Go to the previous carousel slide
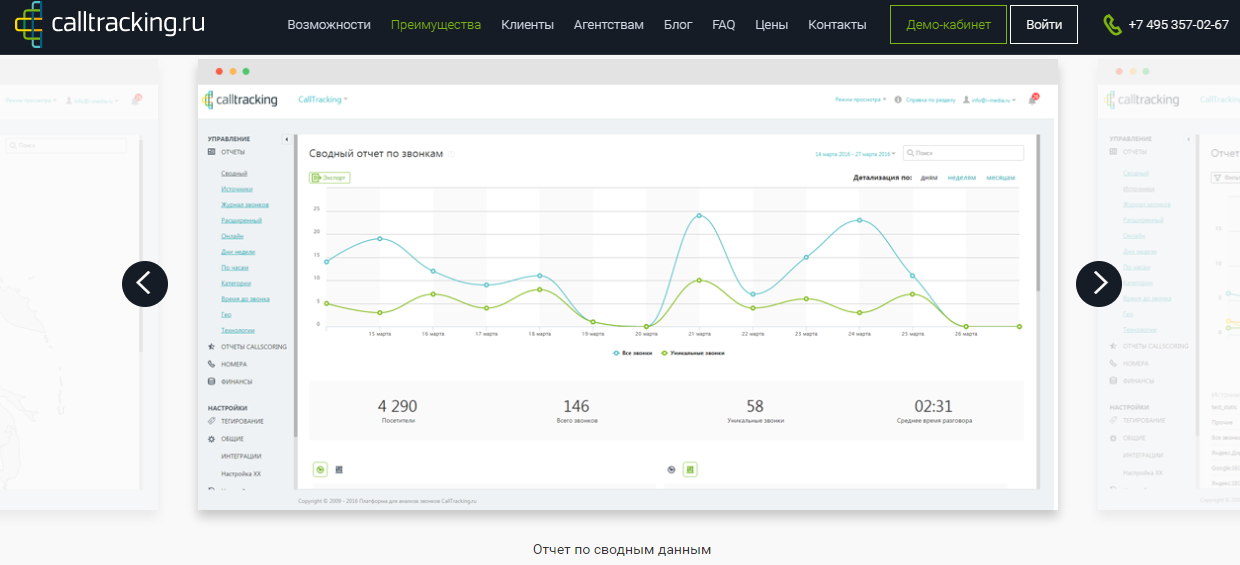The width and height of the screenshot is (1240, 565). 145,284
